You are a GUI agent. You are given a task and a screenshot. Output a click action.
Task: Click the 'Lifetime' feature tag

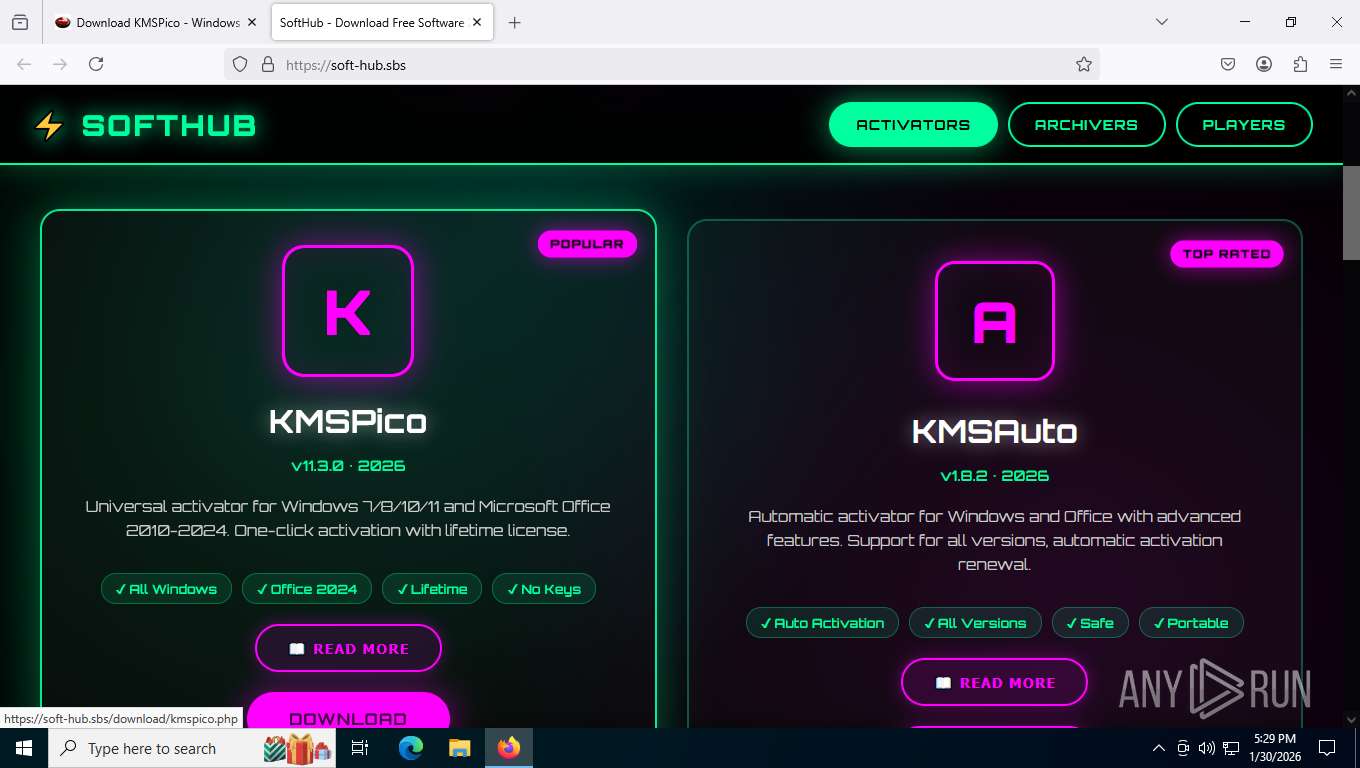click(432, 589)
